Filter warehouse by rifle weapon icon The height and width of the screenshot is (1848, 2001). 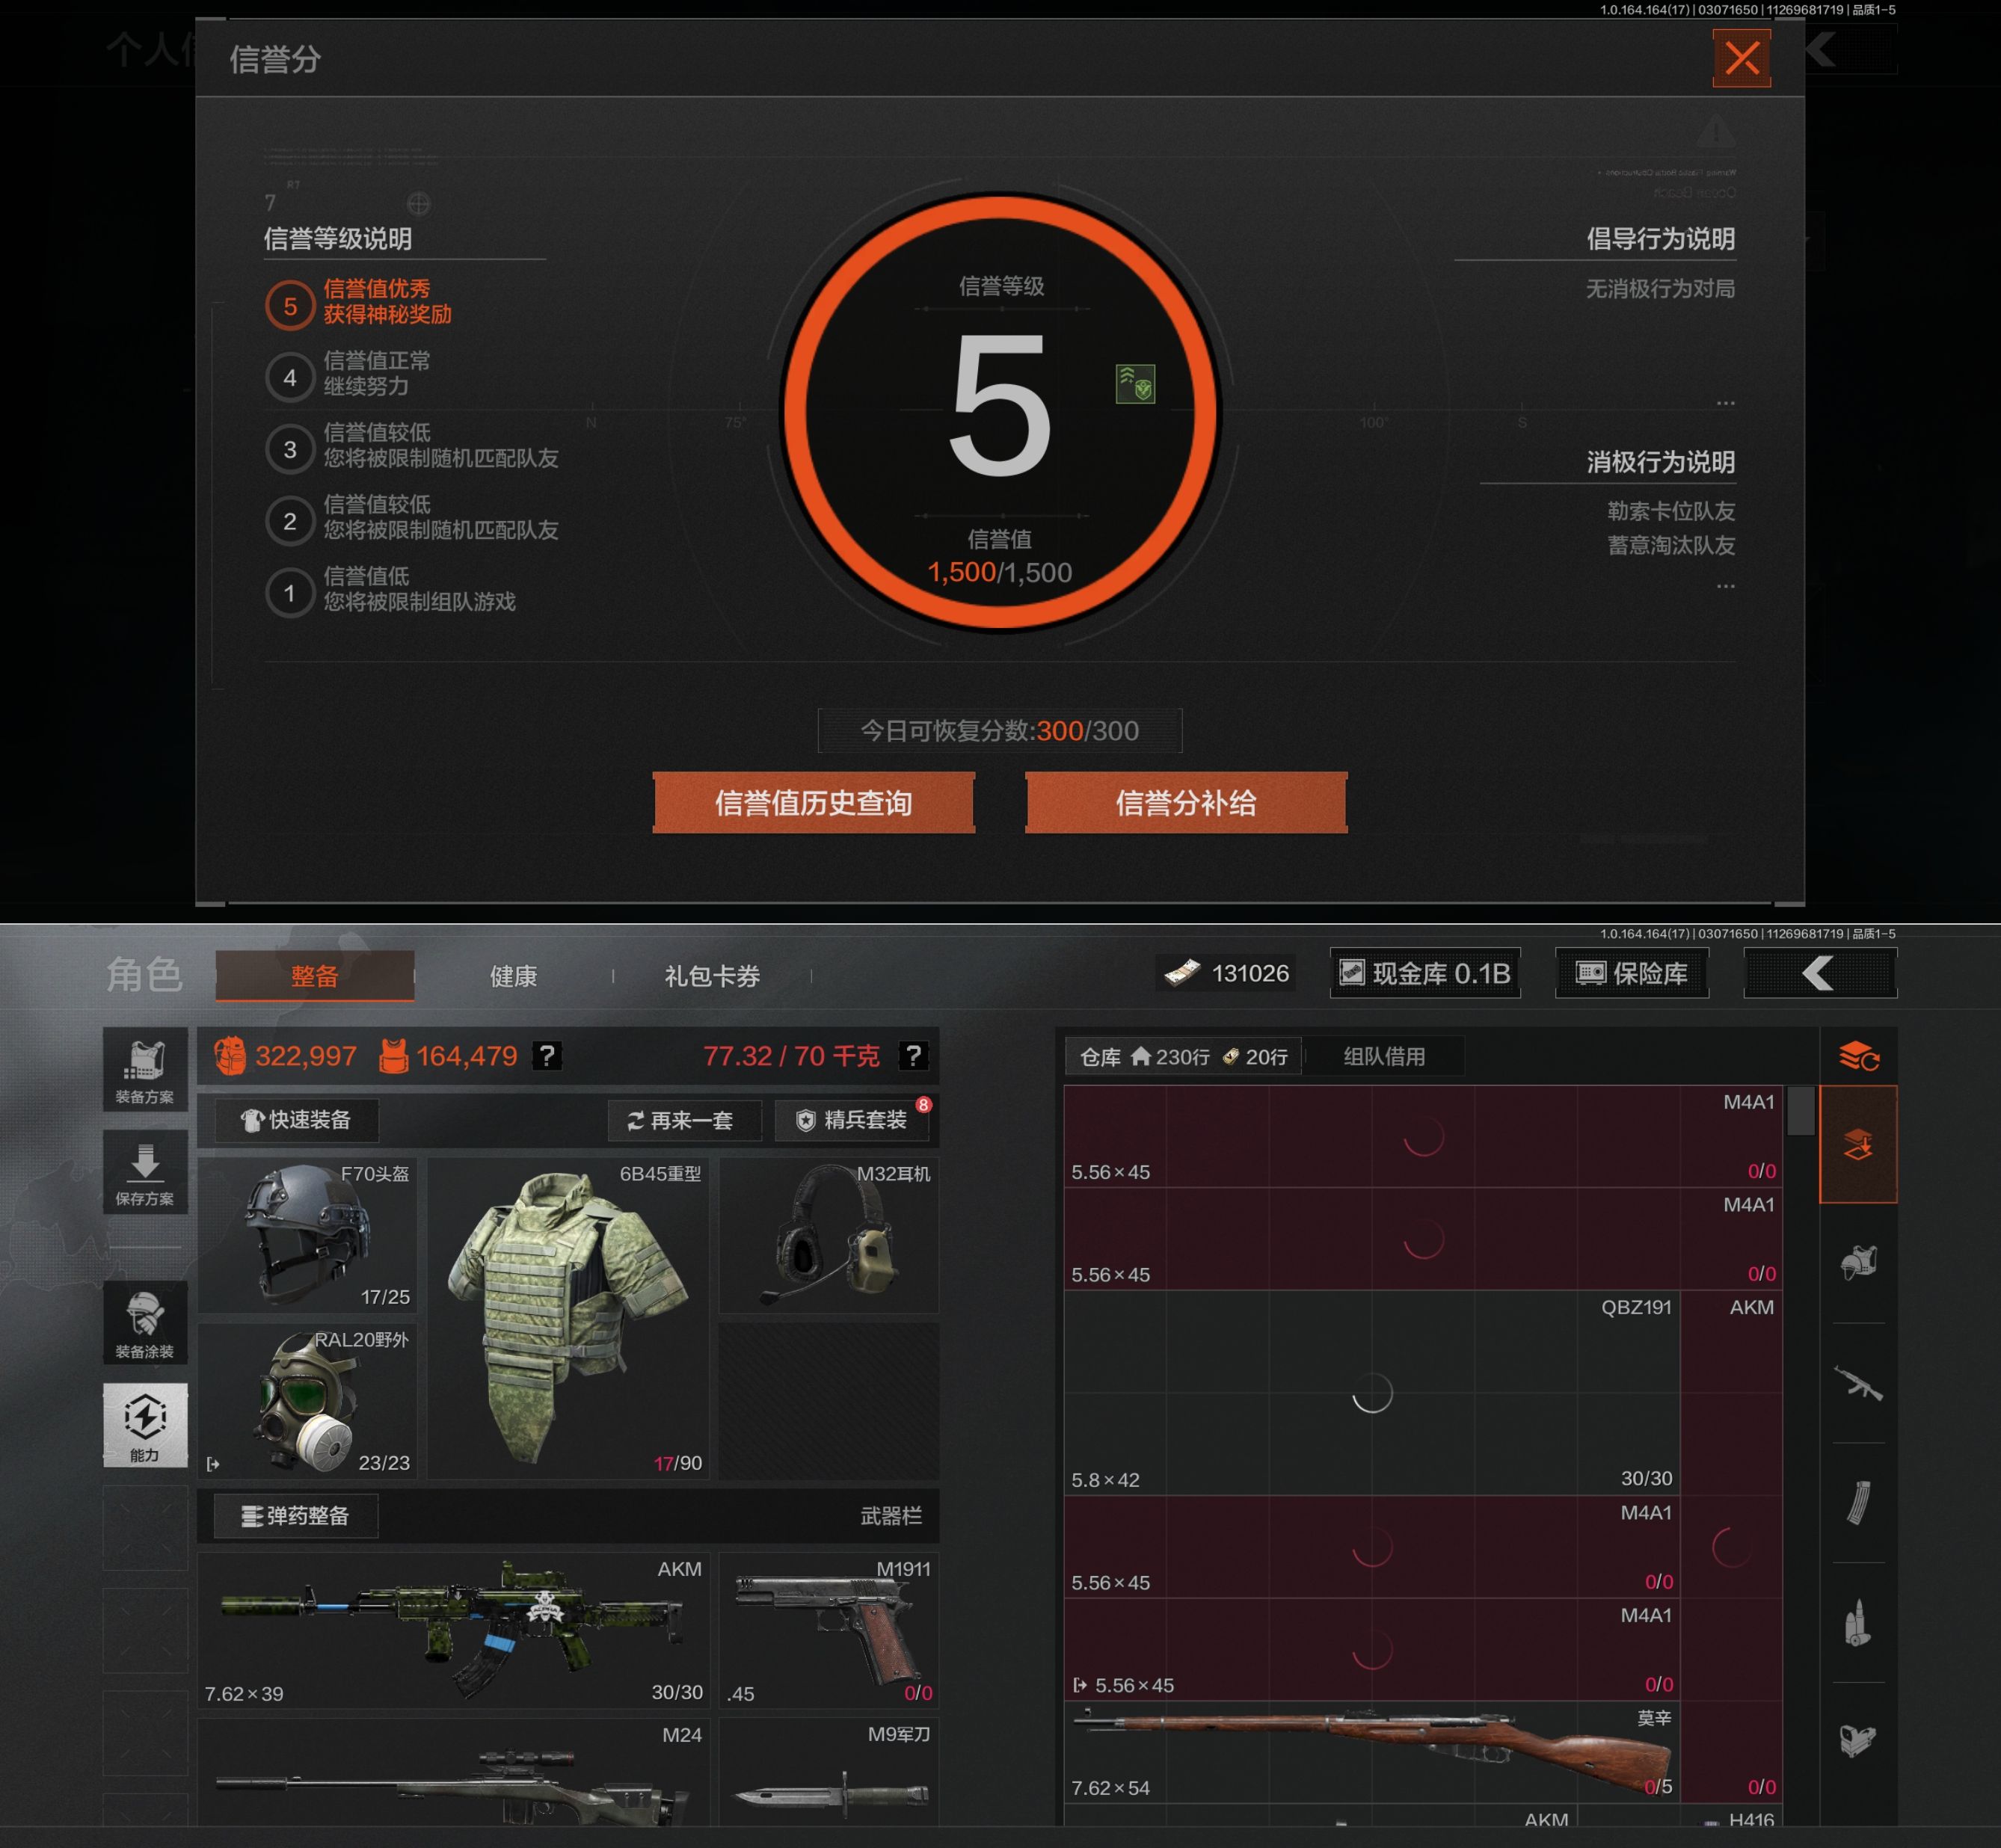(x=1858, y=1384)
